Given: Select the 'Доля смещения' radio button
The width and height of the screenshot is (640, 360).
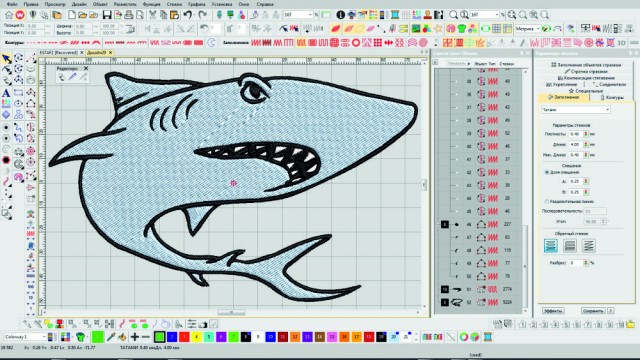Looking at the screenshot, I should pos(547,172).
